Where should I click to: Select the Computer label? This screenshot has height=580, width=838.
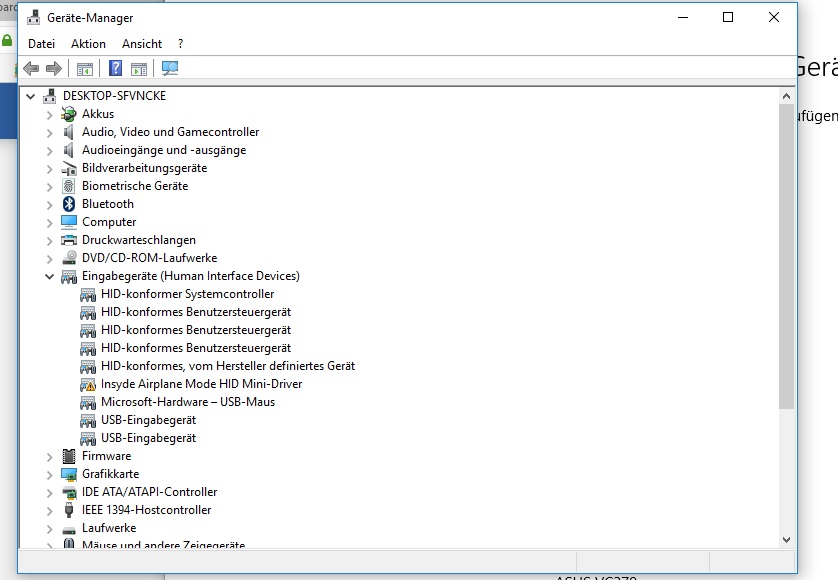tap(109, 222)
